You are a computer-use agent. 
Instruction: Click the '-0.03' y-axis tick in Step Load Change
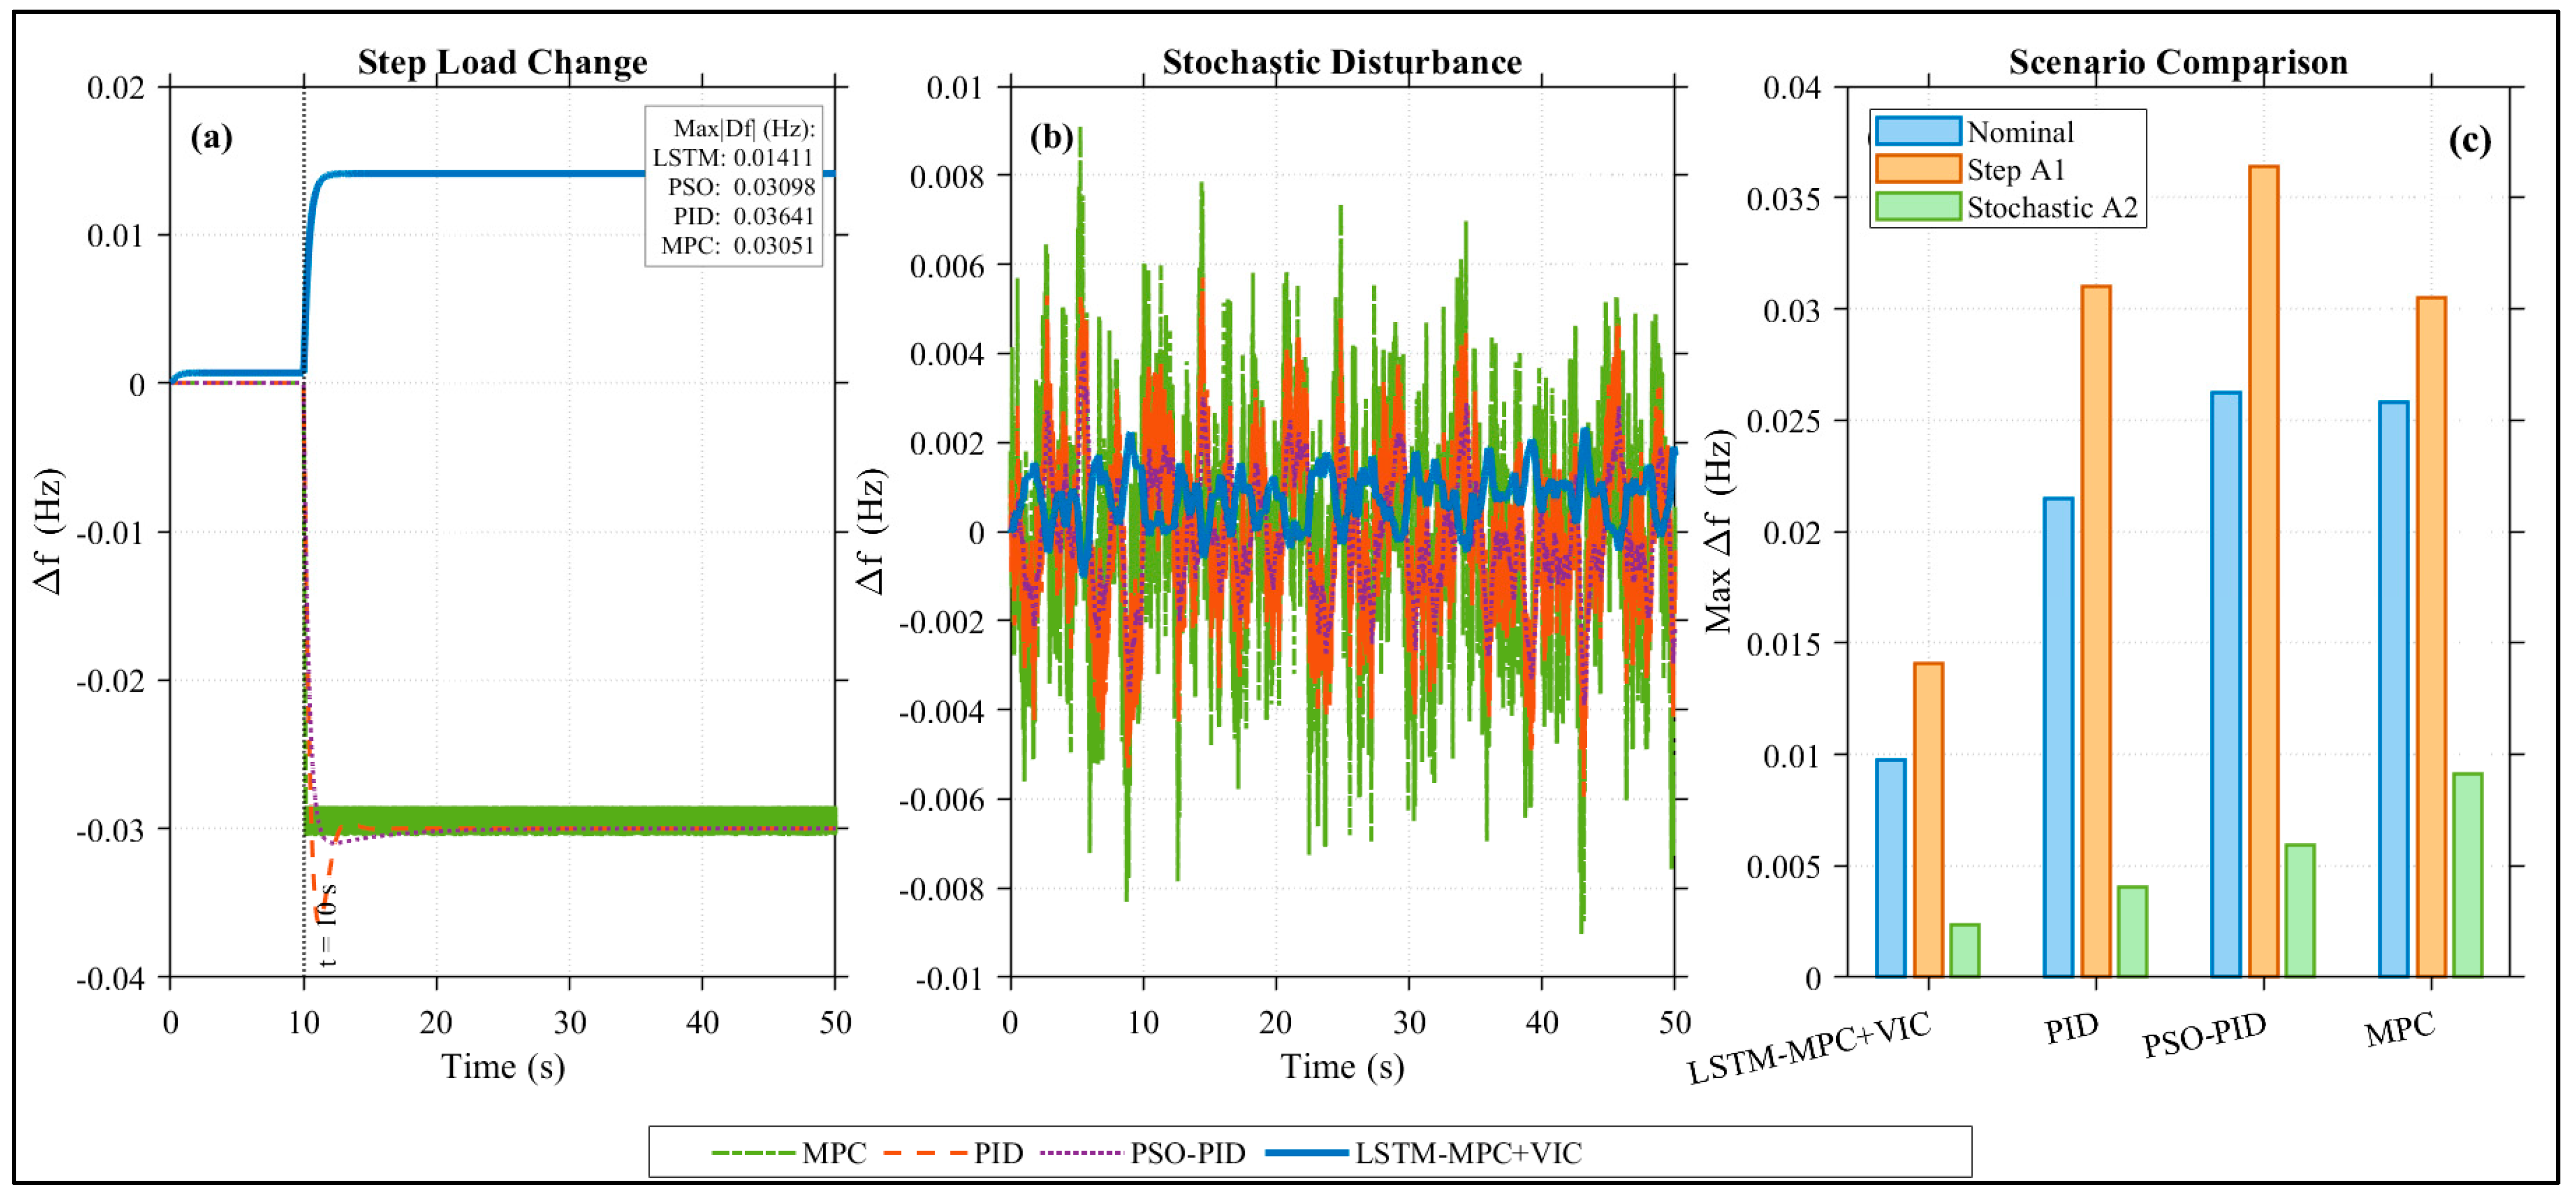[x=111, y=830]
